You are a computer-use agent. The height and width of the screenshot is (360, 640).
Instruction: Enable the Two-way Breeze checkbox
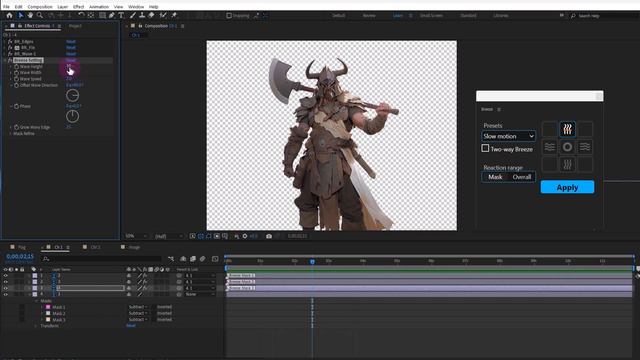click(485, 148)
